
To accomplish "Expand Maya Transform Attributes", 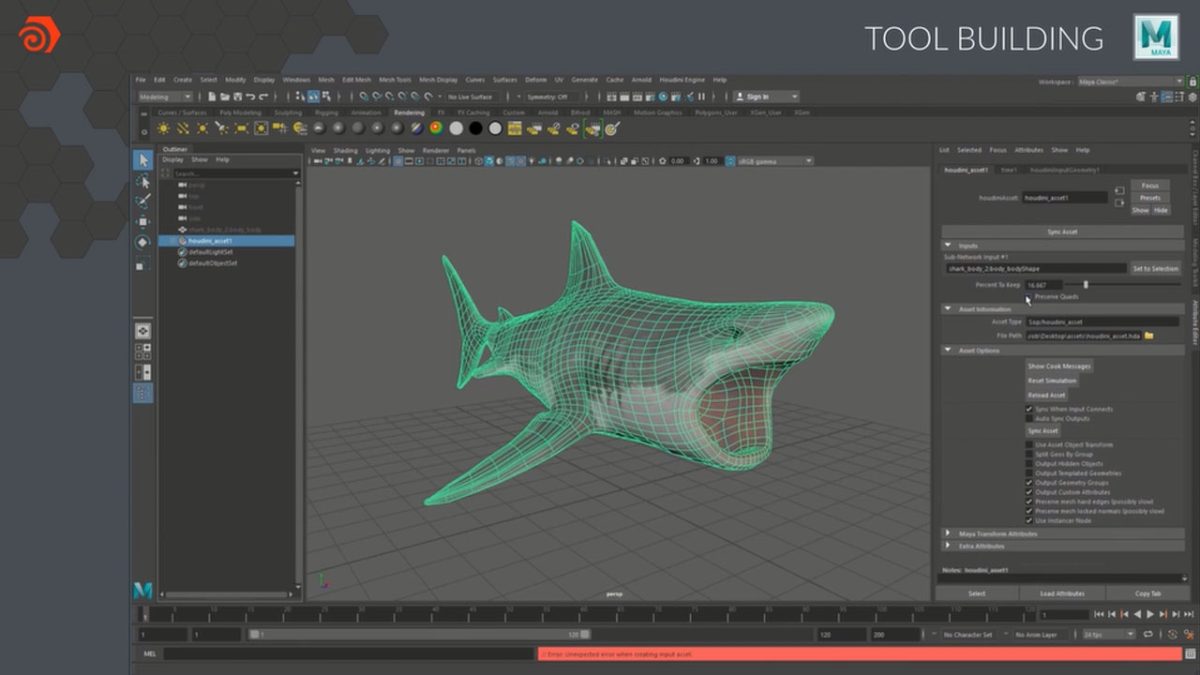I will pyautogui.click(x=947, y=533).
